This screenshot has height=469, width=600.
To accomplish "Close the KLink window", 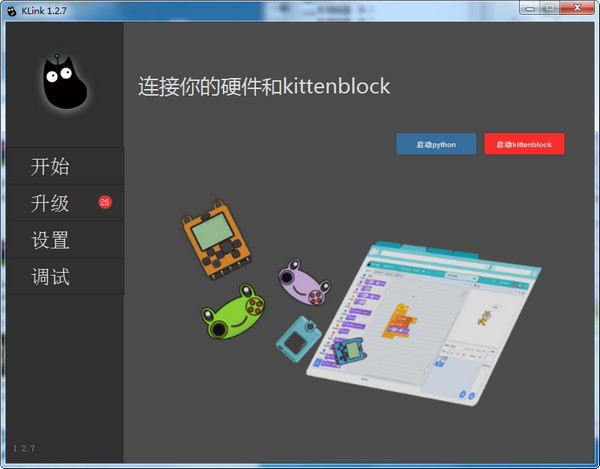I will [578, 9].
